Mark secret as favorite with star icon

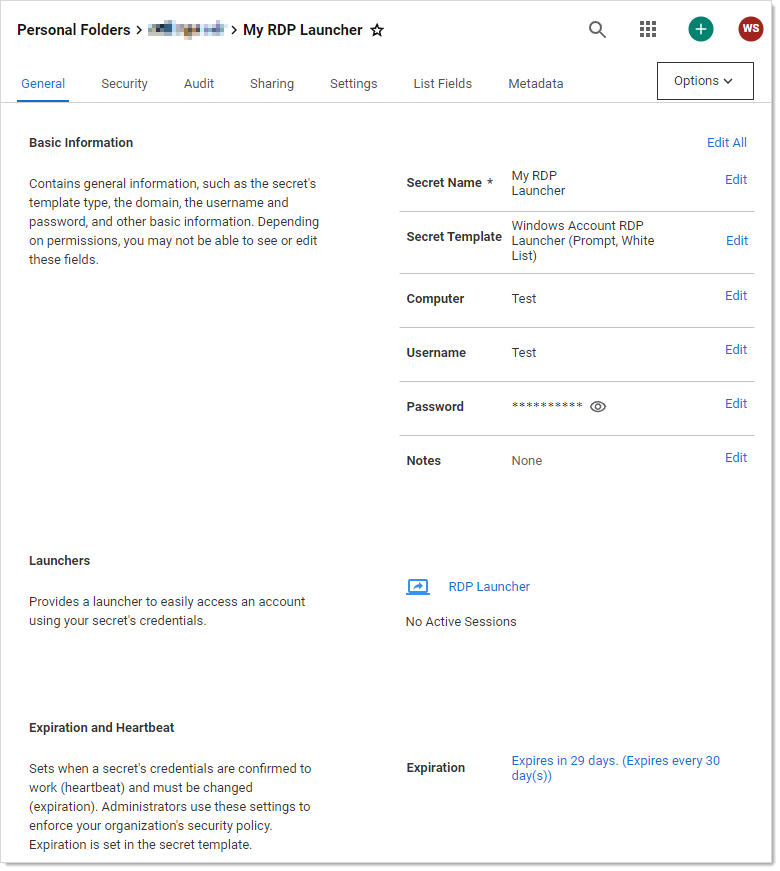(377, 31)
